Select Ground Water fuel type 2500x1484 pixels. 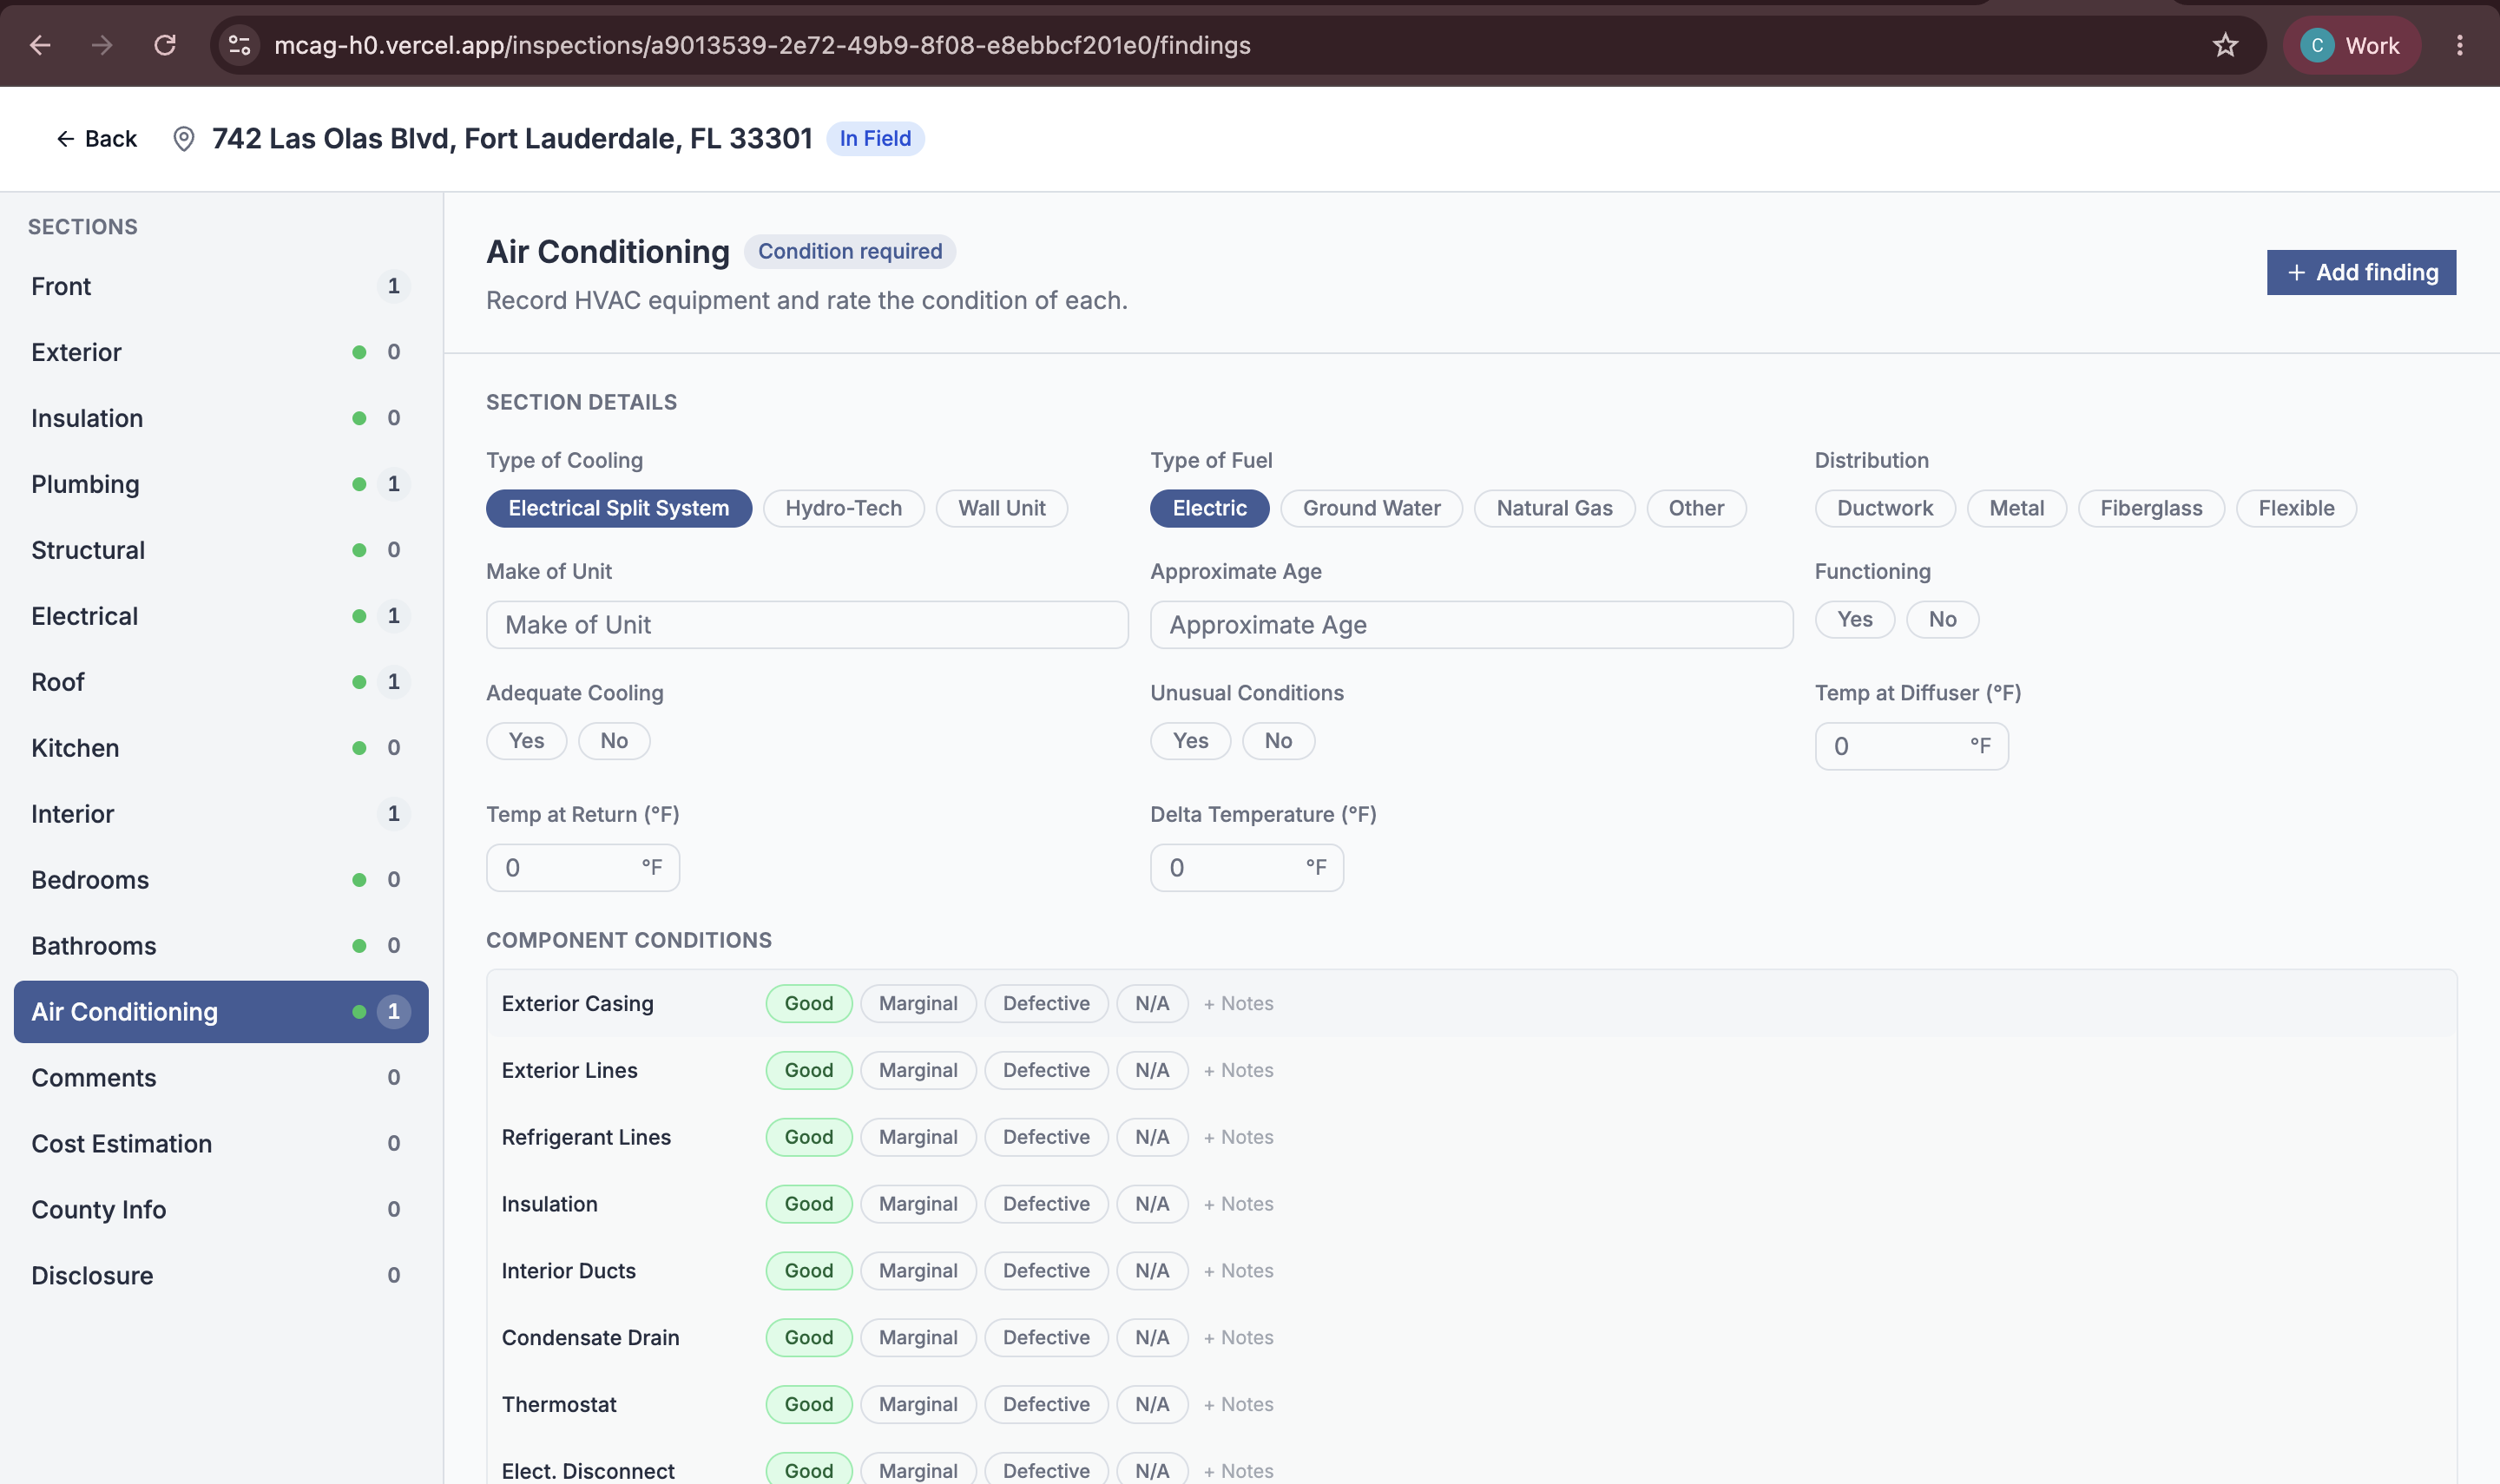[1371, 508]
